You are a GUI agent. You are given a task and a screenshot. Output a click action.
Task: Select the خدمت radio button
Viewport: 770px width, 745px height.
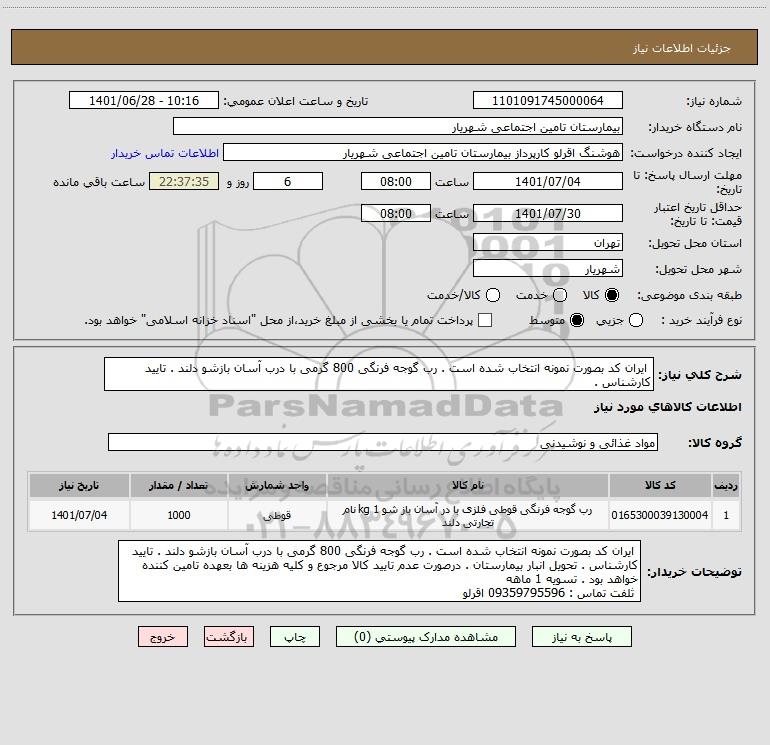(560, 295)
